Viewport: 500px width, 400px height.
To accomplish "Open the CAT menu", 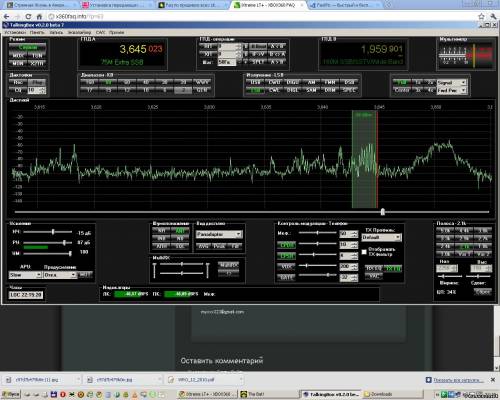I will [100, 32].
